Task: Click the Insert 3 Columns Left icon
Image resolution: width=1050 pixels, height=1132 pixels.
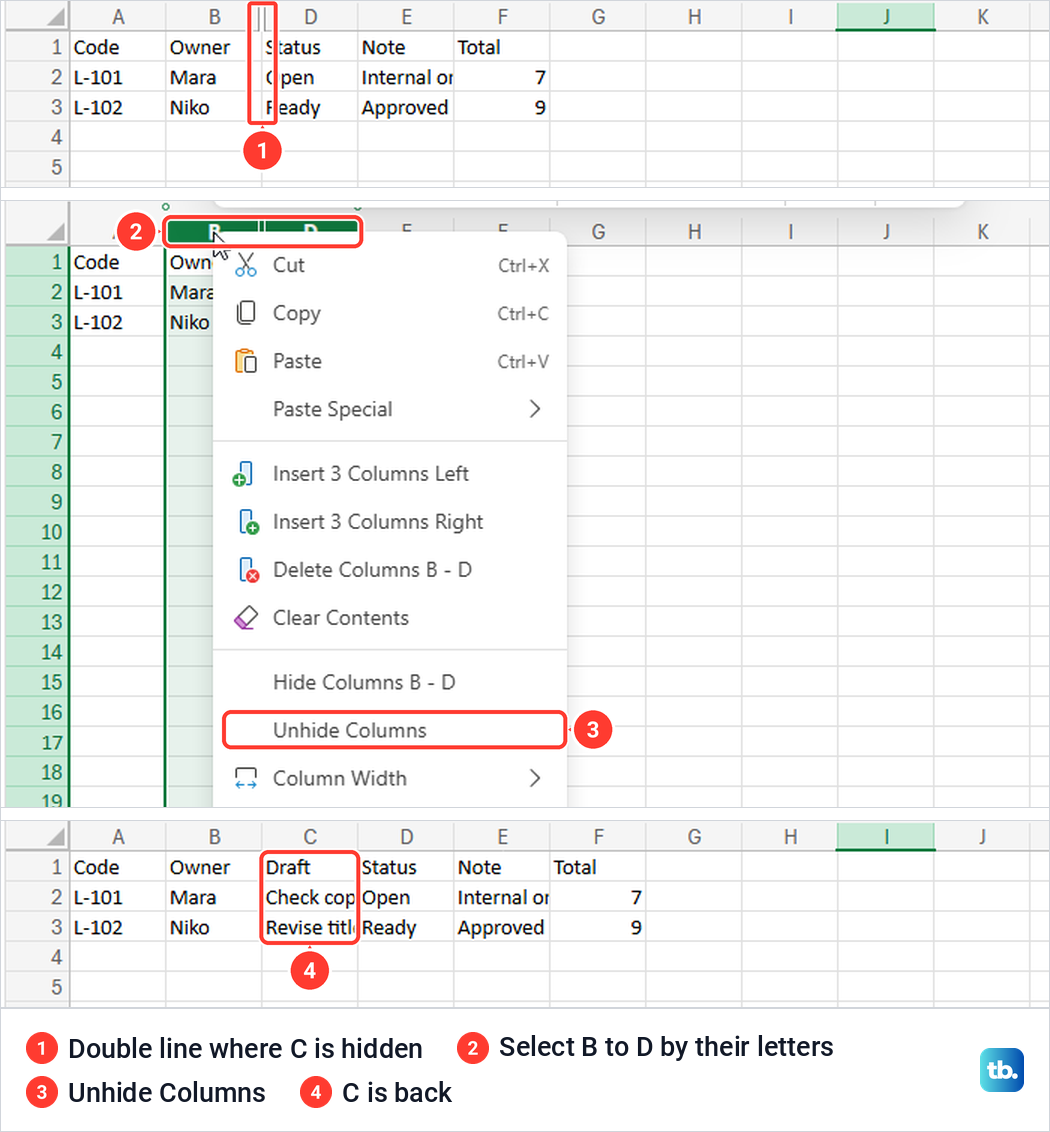Action: pyautogui.click(x=243, y=474)
